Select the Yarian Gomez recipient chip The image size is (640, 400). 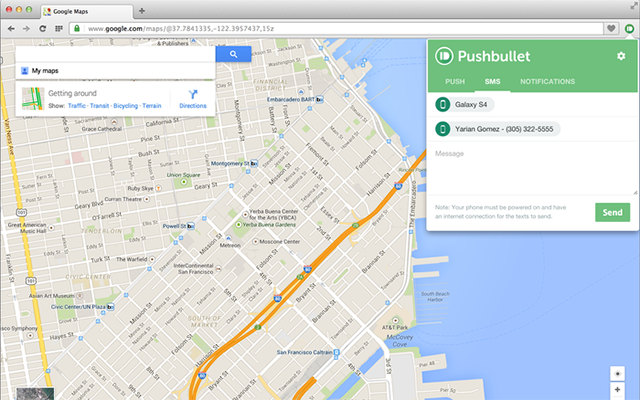point(498,129)
